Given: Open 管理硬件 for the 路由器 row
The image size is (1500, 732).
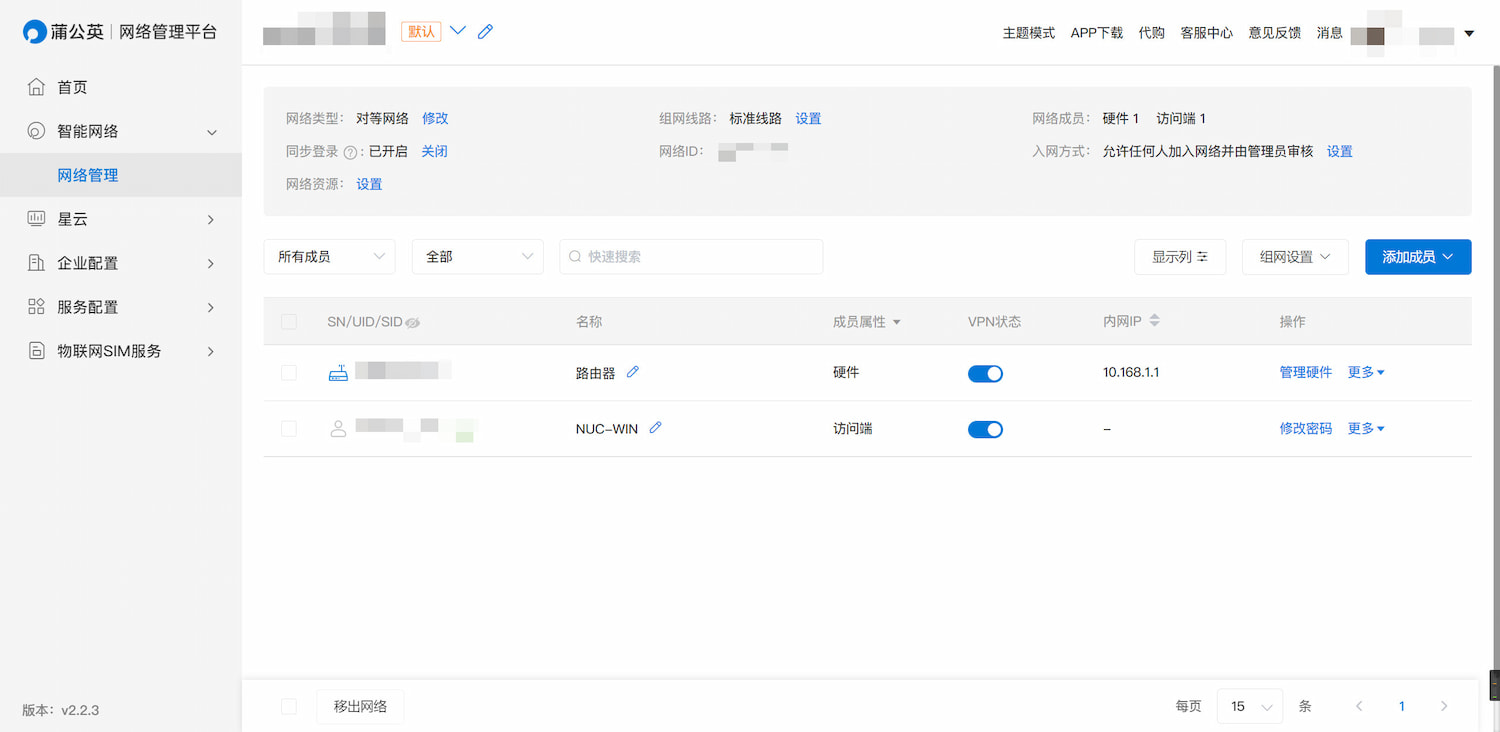Looking at the screenshot, I should pos(1305,372).
